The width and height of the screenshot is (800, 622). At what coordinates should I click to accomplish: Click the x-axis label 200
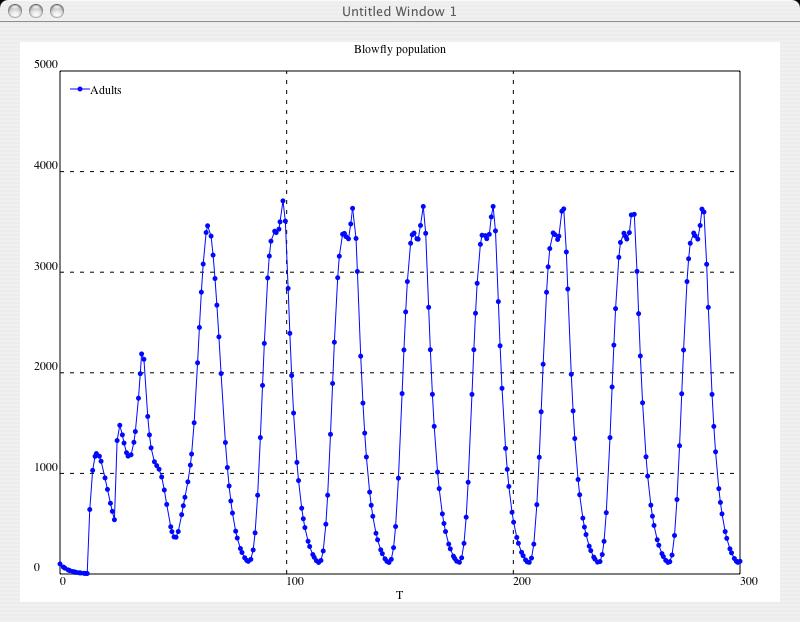522,581
